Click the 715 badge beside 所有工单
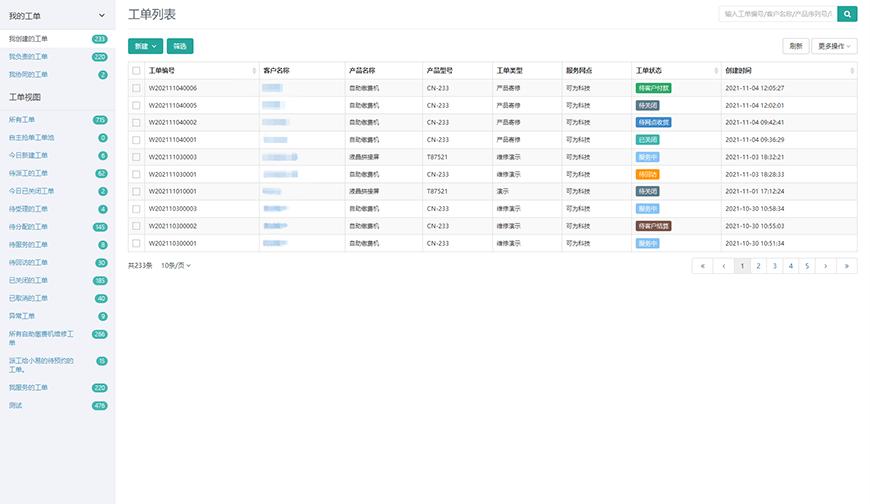The width and height of the screenshot is (870, 504). [x=100, y=120]
